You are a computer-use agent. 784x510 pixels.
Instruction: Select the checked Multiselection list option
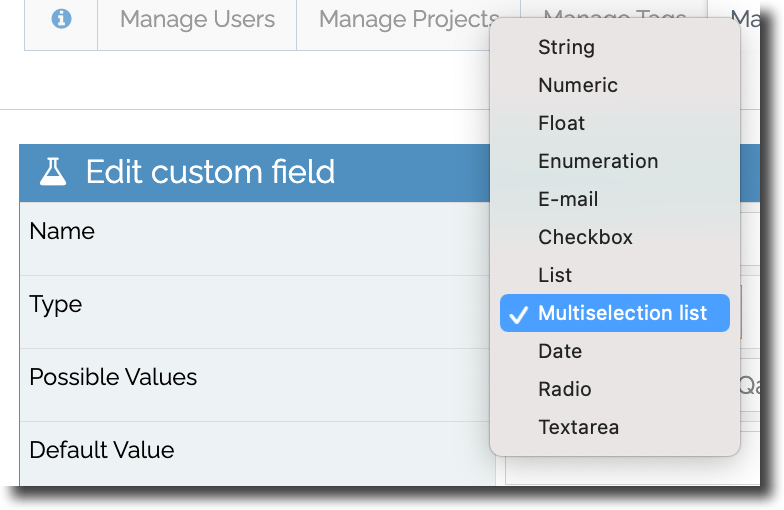[622, 313]
